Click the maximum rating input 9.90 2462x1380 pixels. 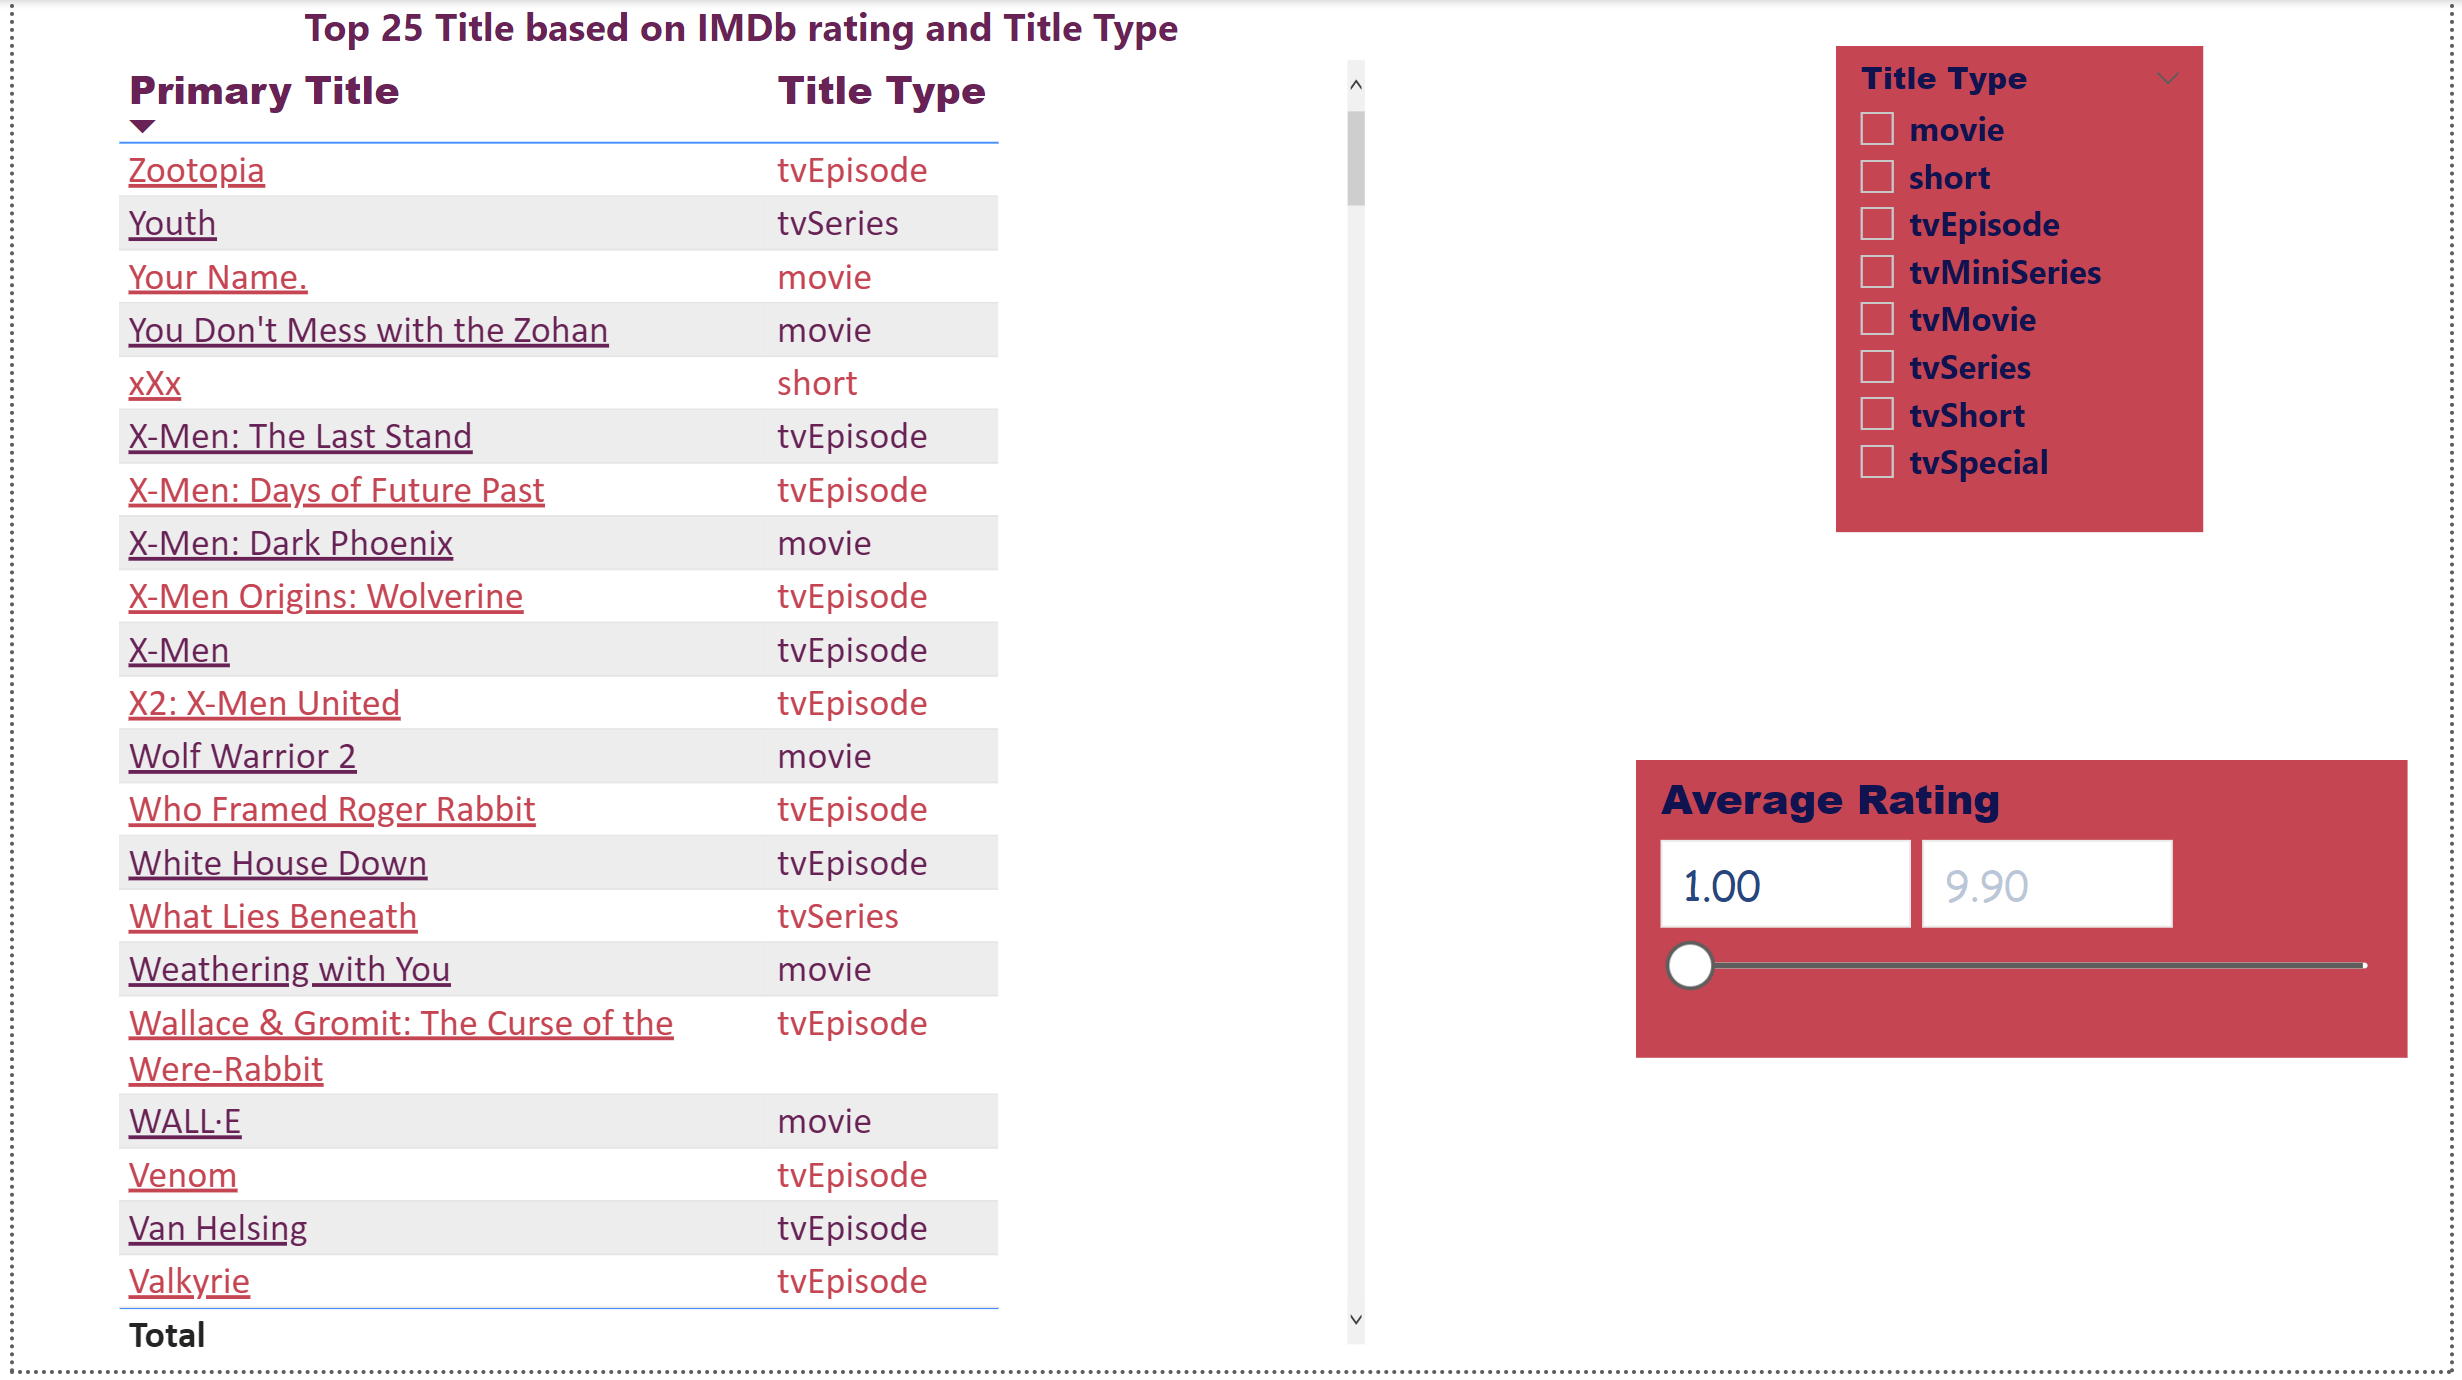point(2046,885)
